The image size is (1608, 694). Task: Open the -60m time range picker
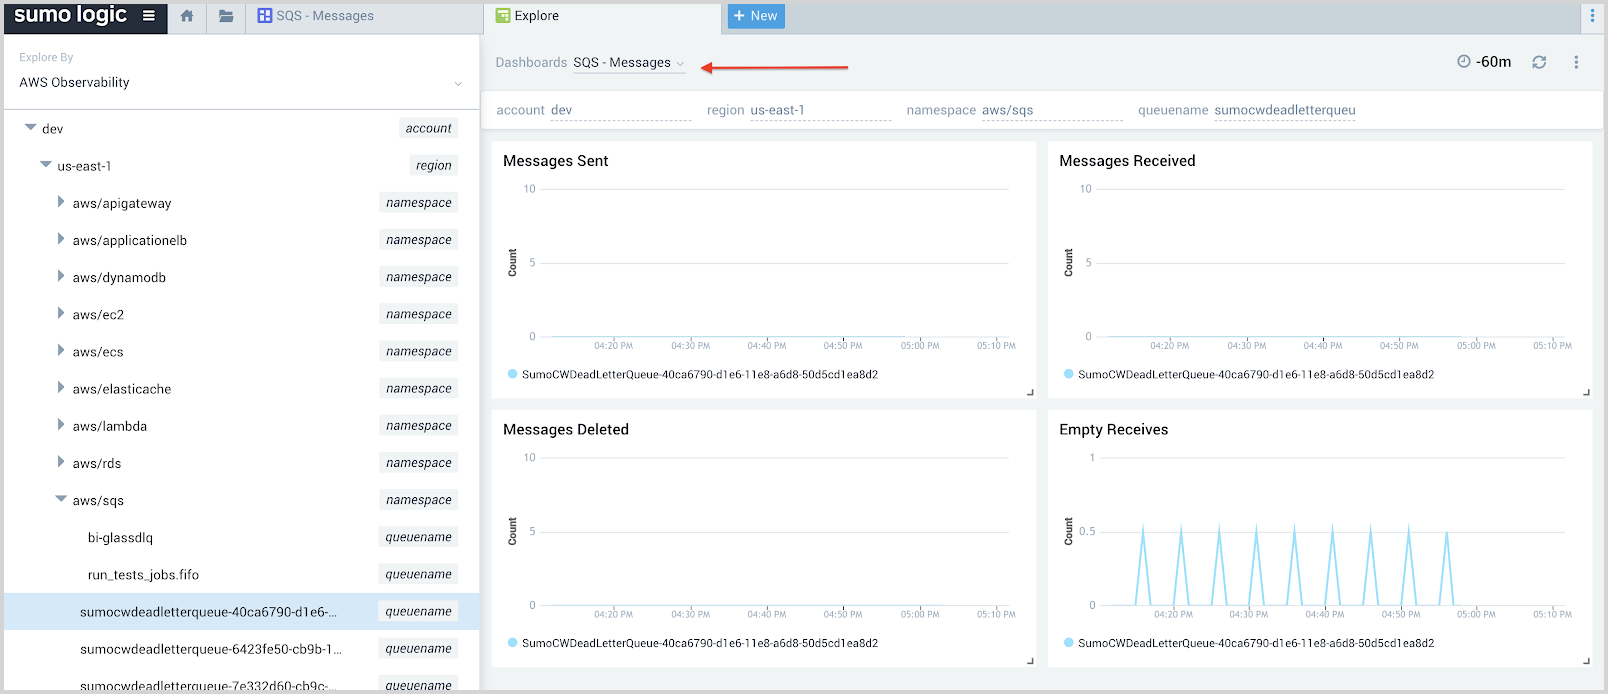click(1484, 62)
